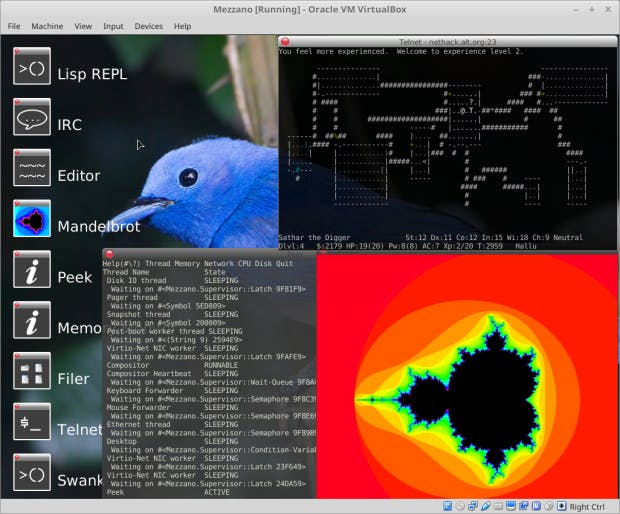This screenshot has width=620, height=514.
Task: Start the Editor launcher icon
Action: point(32,168)
